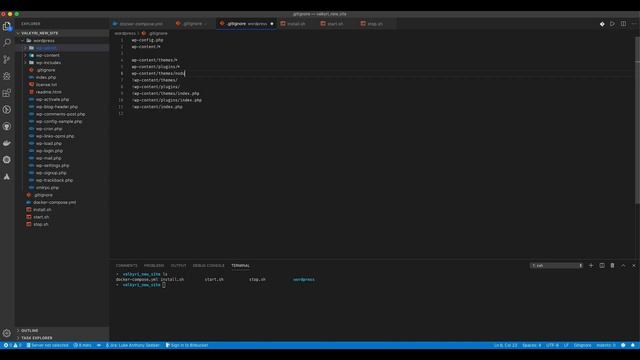
Task: Click the Jira user status bar item
Action: point(133,345)
